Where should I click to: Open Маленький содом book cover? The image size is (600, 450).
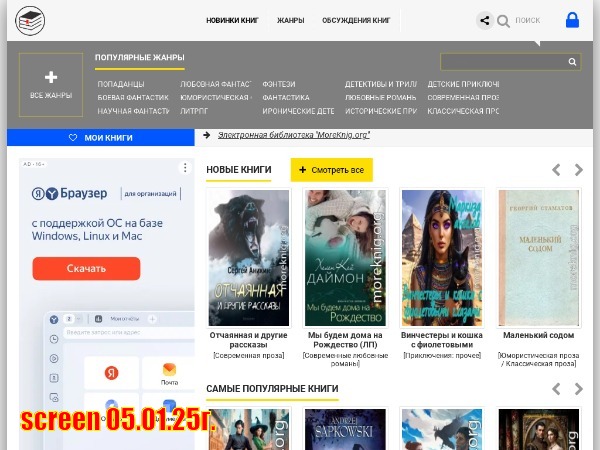coord(538,258)
